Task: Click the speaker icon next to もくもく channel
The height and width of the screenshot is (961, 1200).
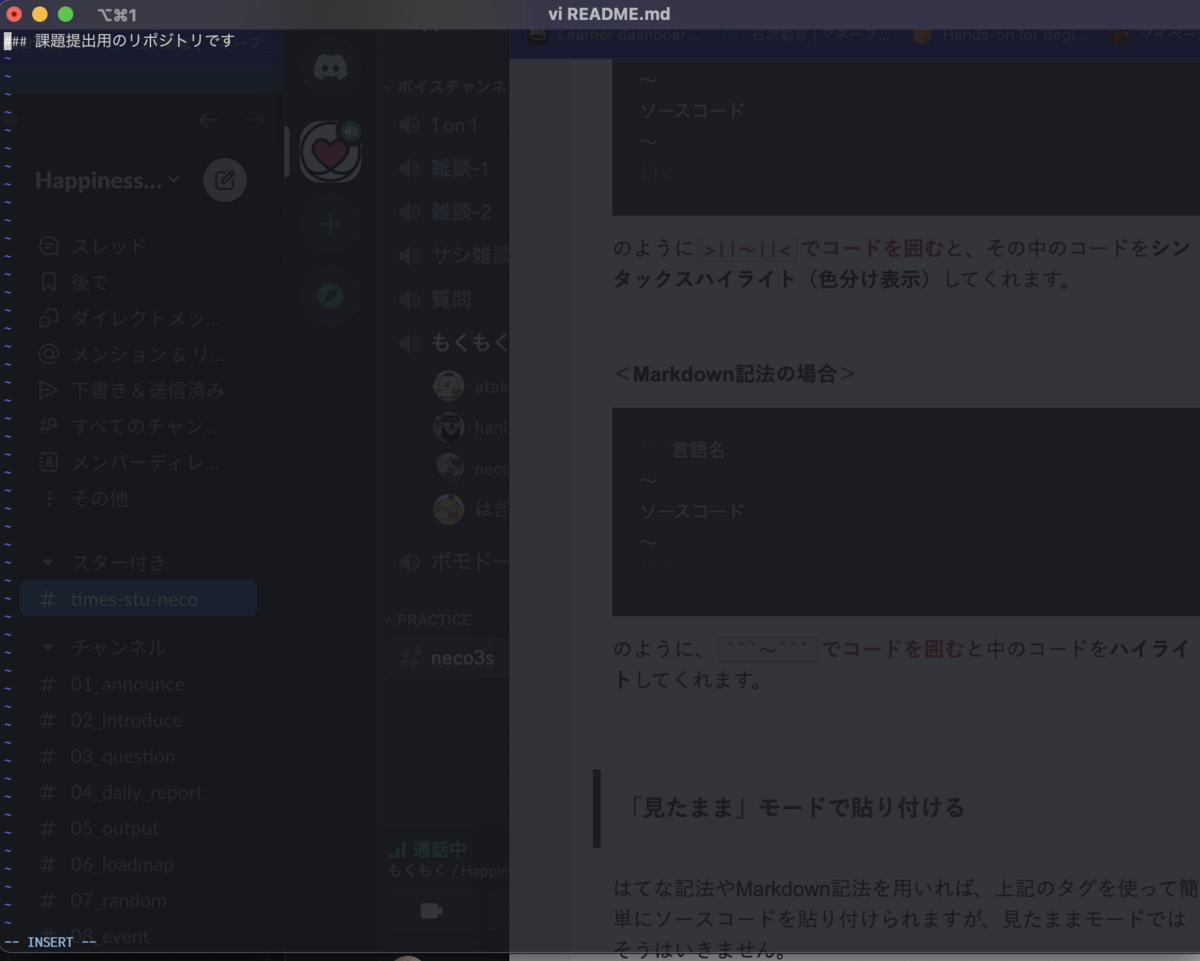Action: [409, 342]
